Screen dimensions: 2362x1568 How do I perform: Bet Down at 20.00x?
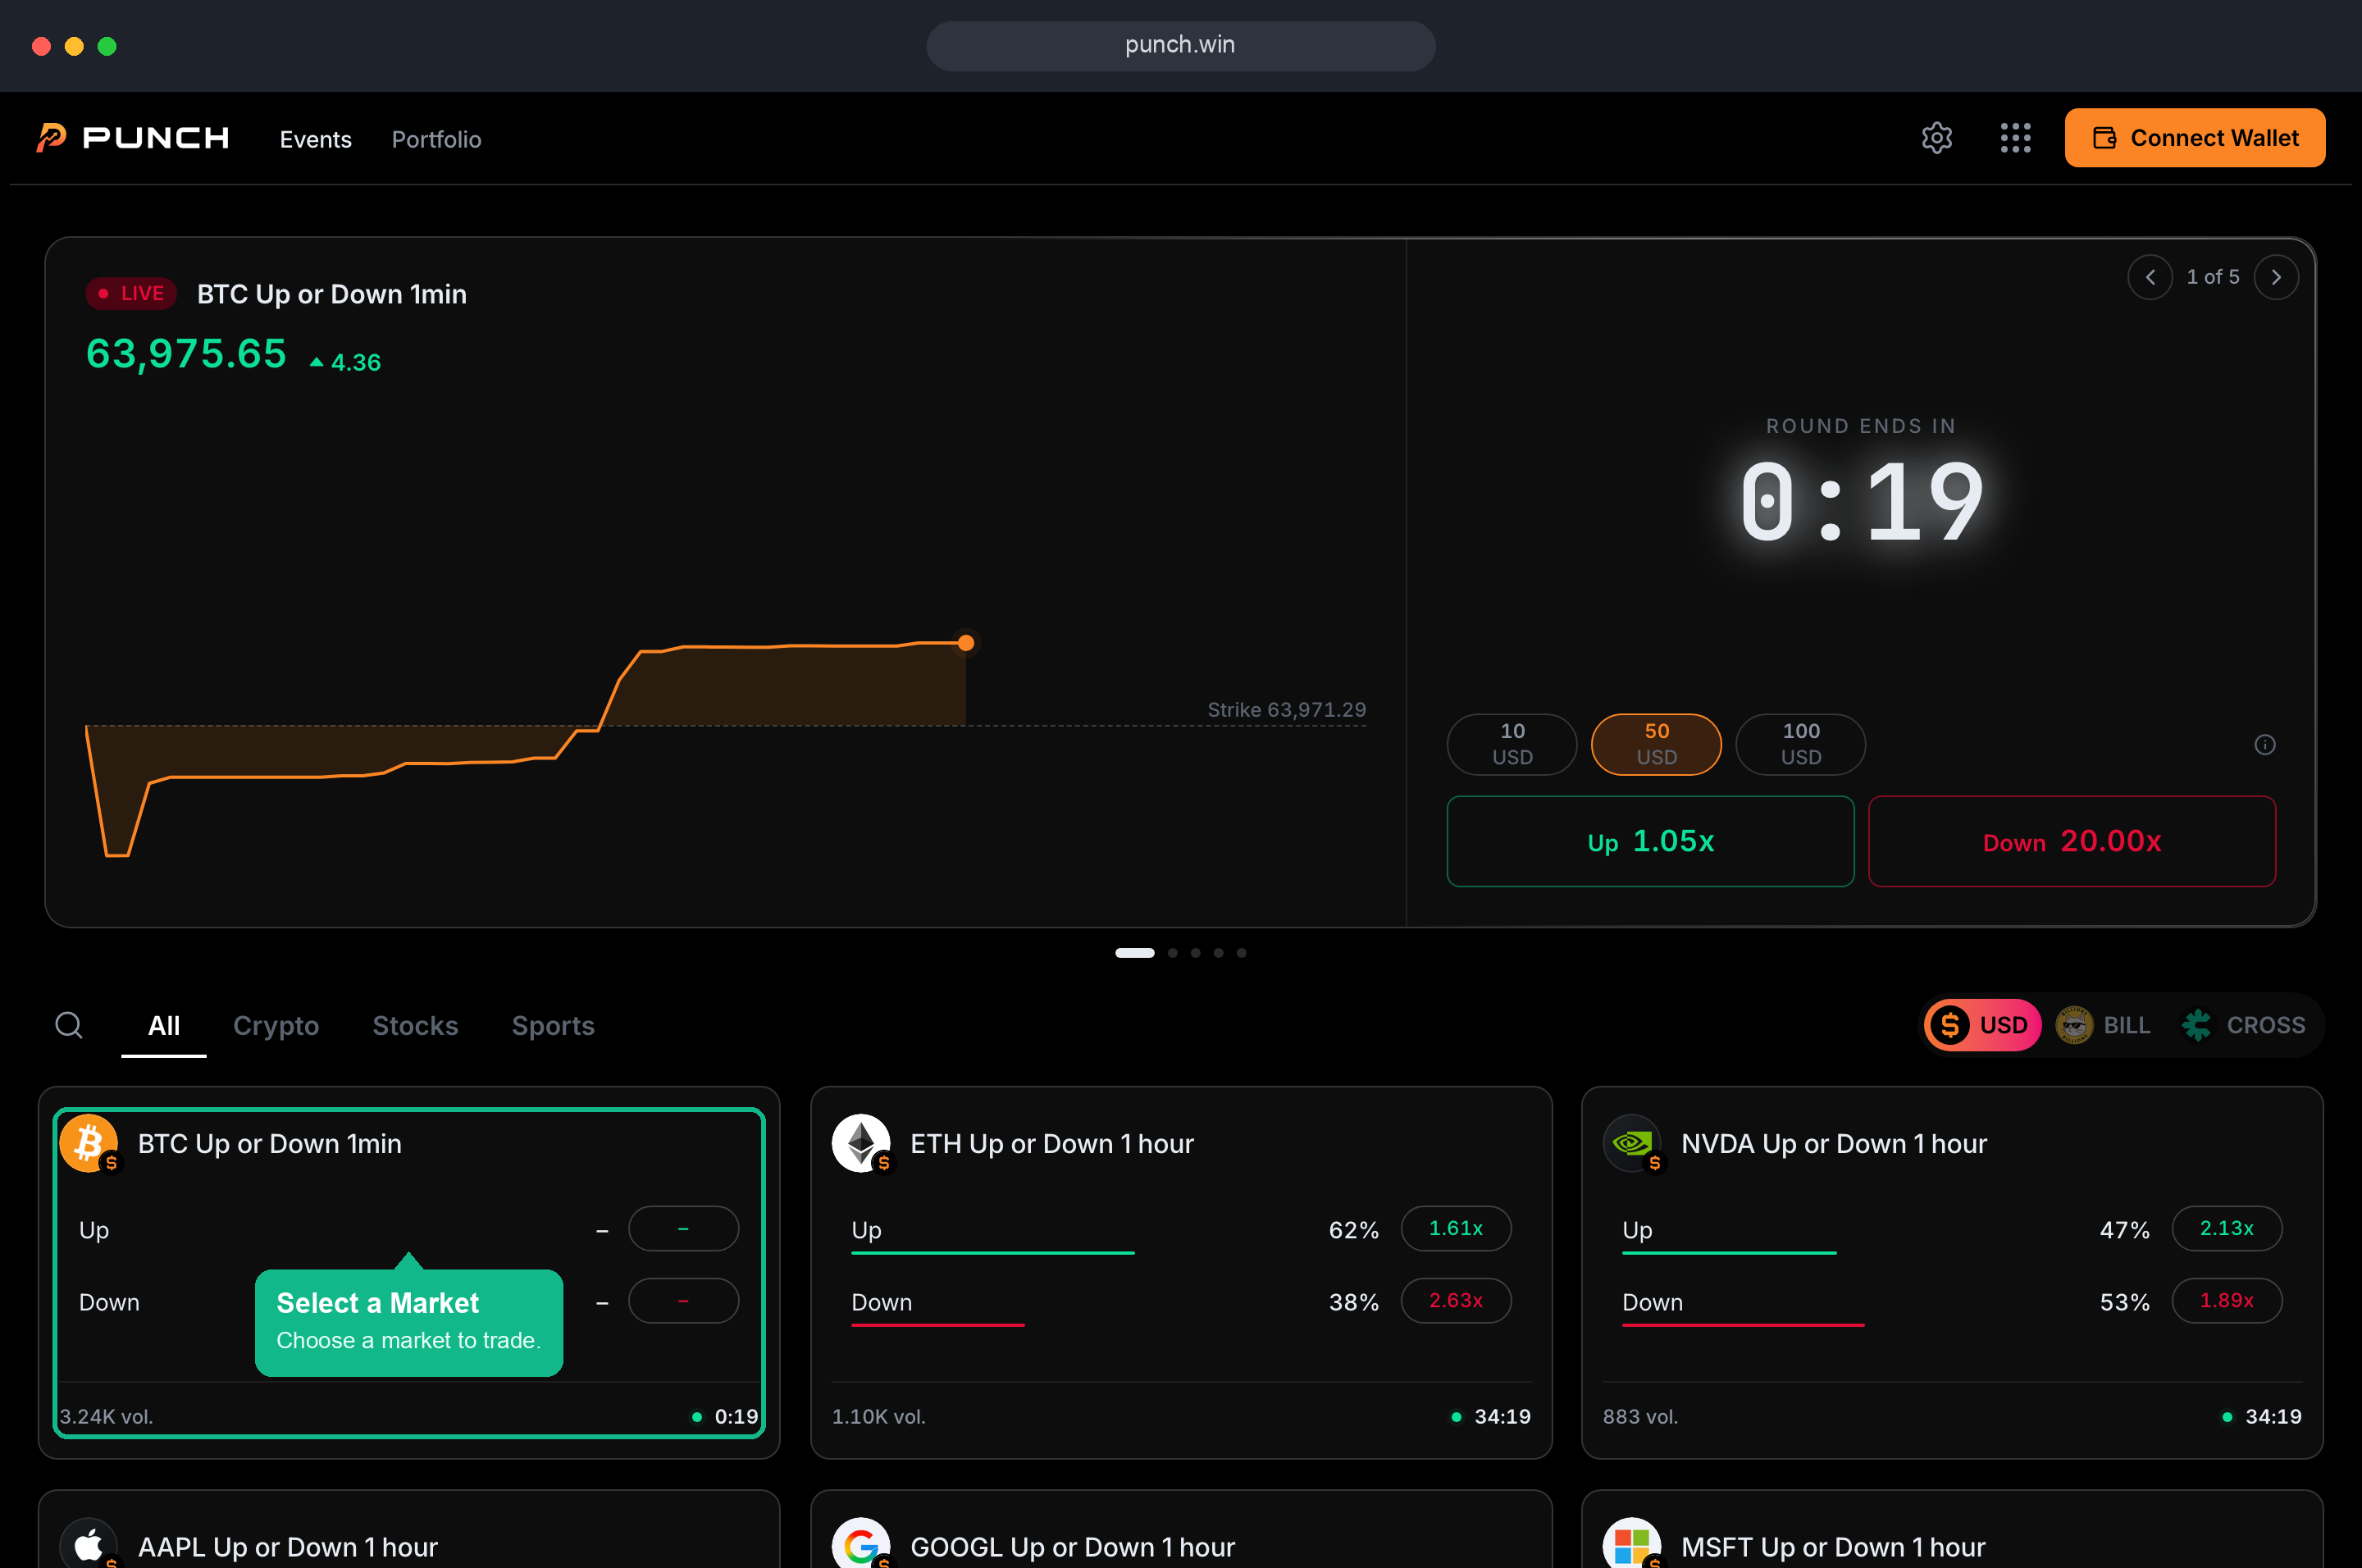[x=2072, y=841]
